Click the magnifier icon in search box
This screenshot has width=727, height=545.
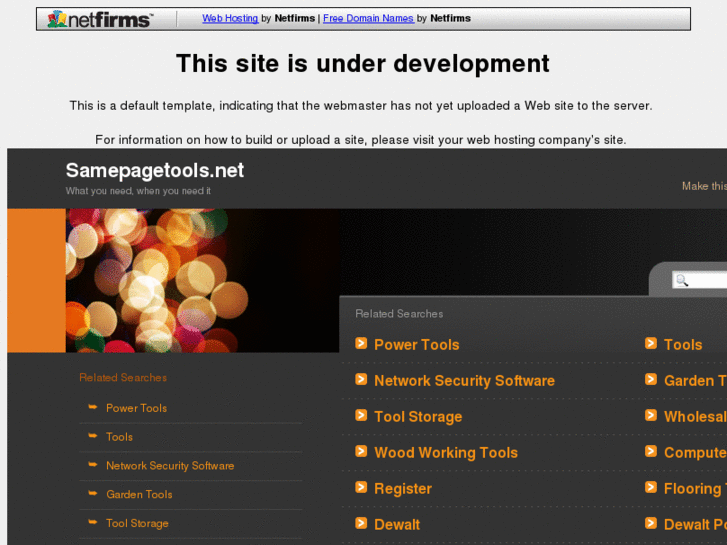pyautogui.click(x=682, y=280)
